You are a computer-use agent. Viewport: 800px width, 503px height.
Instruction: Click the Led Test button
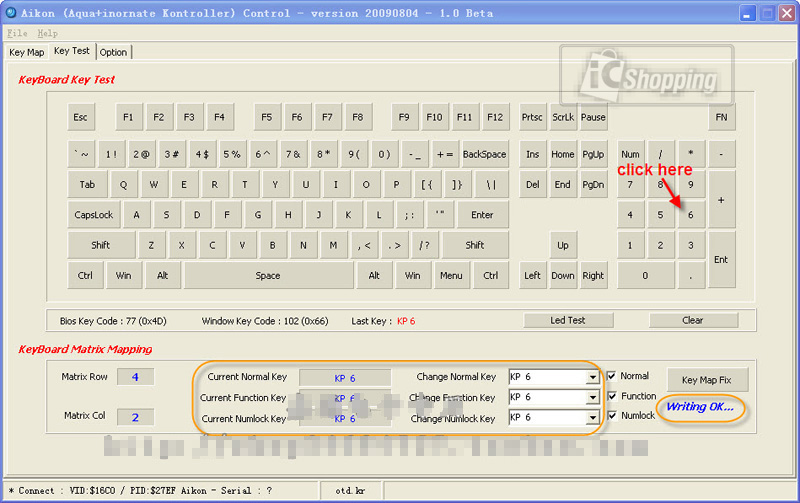pyautogui.click(x=568, y=321)
